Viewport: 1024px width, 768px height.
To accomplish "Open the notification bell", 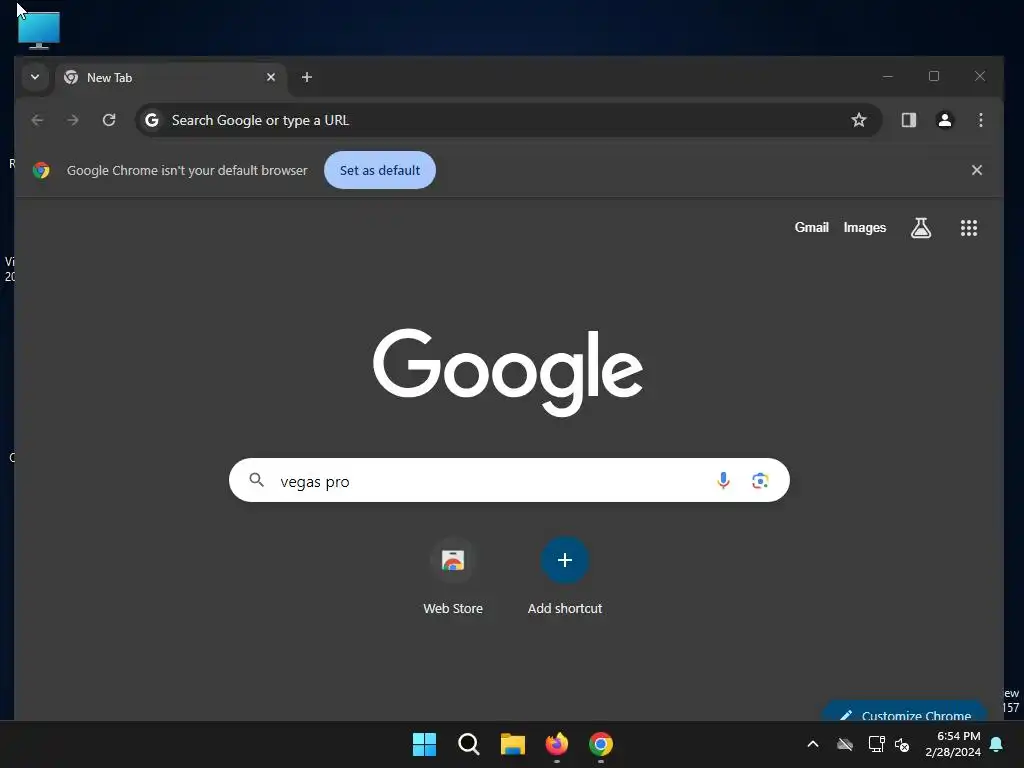I will tap(996, 744).
